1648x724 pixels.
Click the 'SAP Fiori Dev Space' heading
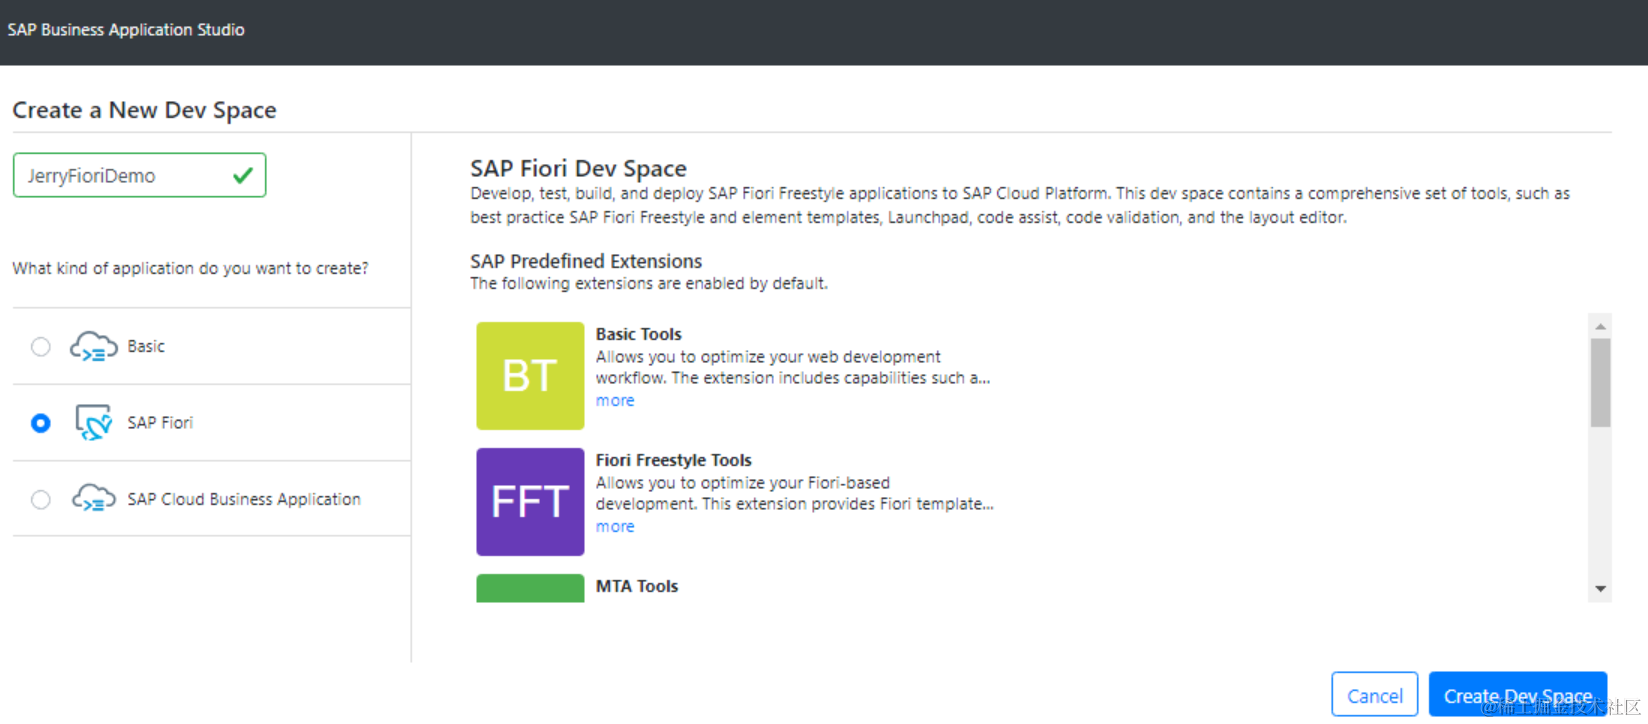pos(579,168)
